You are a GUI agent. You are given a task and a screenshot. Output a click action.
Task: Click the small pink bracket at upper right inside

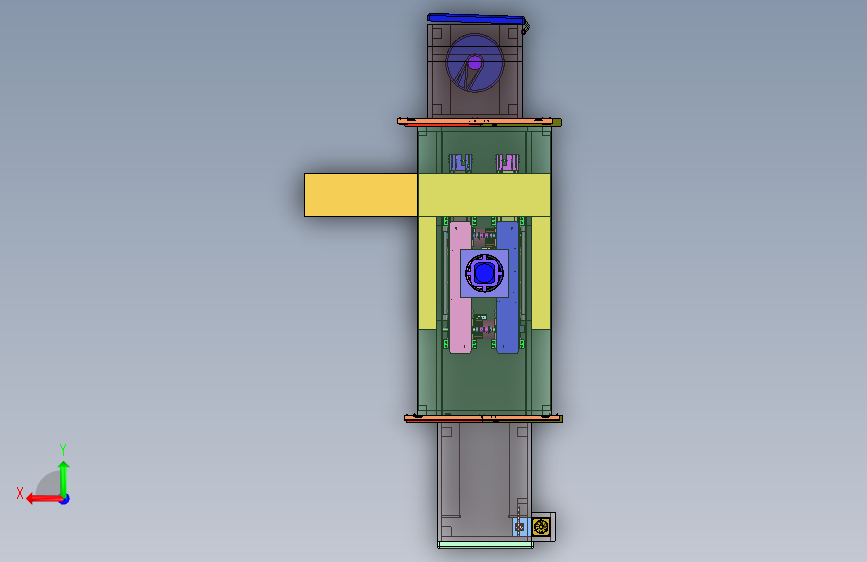tap(507, 163)
